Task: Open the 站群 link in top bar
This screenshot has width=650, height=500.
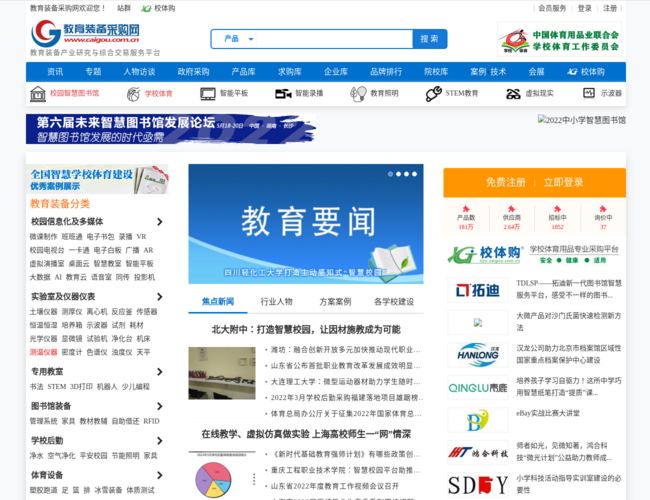Action: [124, 8]
